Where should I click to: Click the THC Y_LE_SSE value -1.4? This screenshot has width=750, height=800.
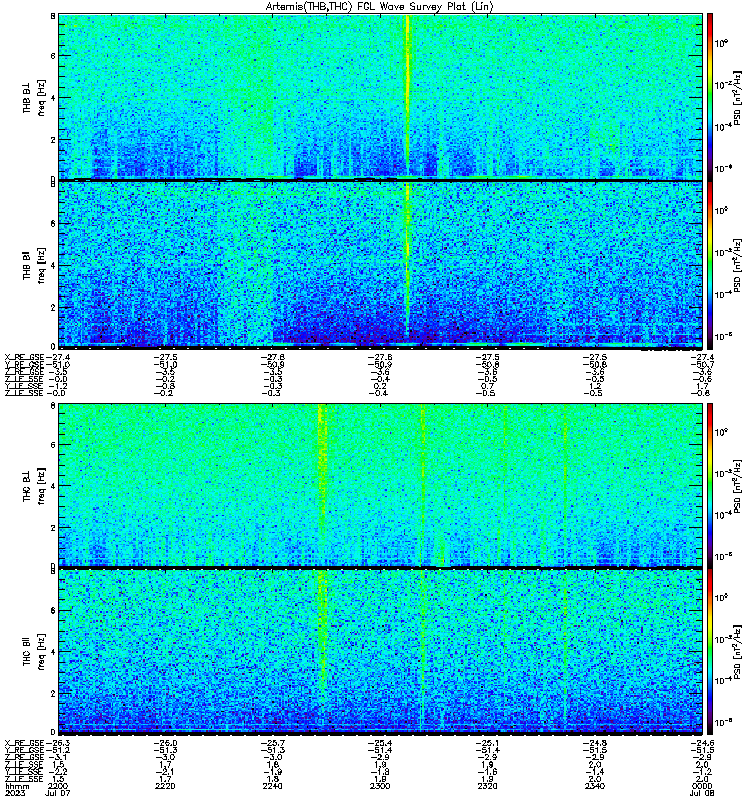(595, 772)
